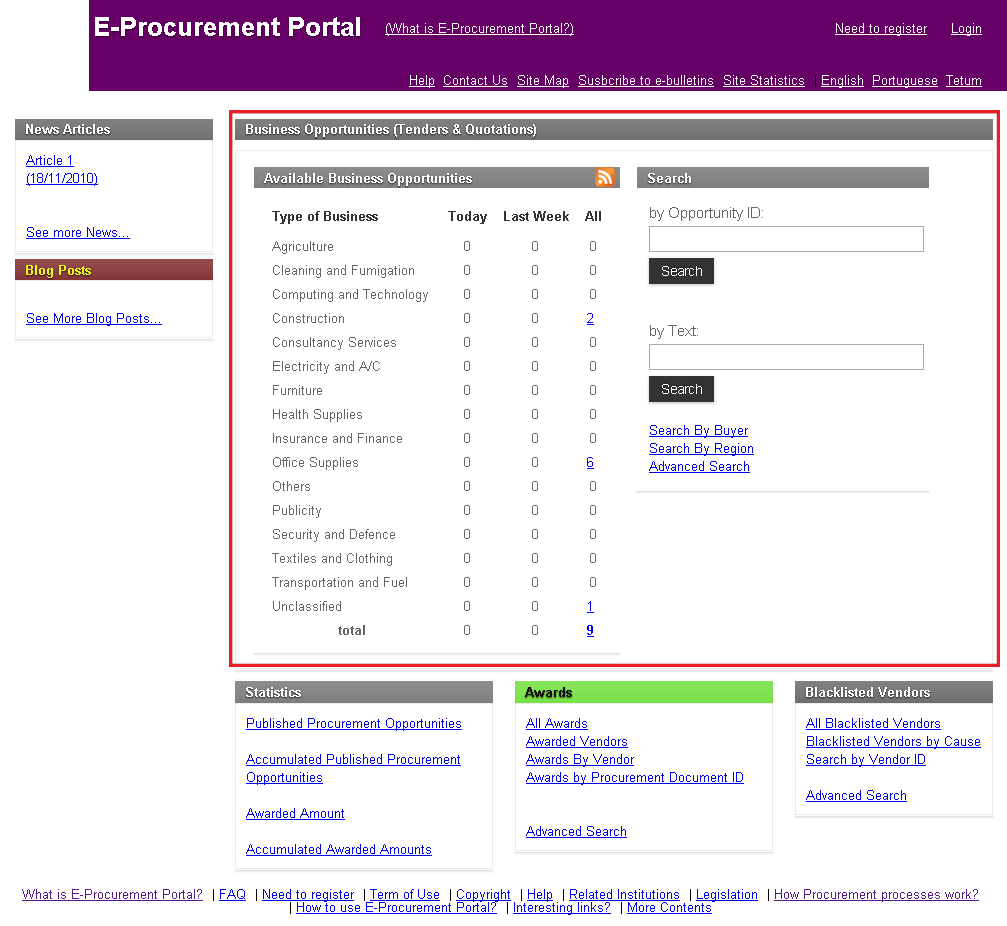The image size is (1007, 926).
Task: Click the RSS feed icon
Action: 604,178
